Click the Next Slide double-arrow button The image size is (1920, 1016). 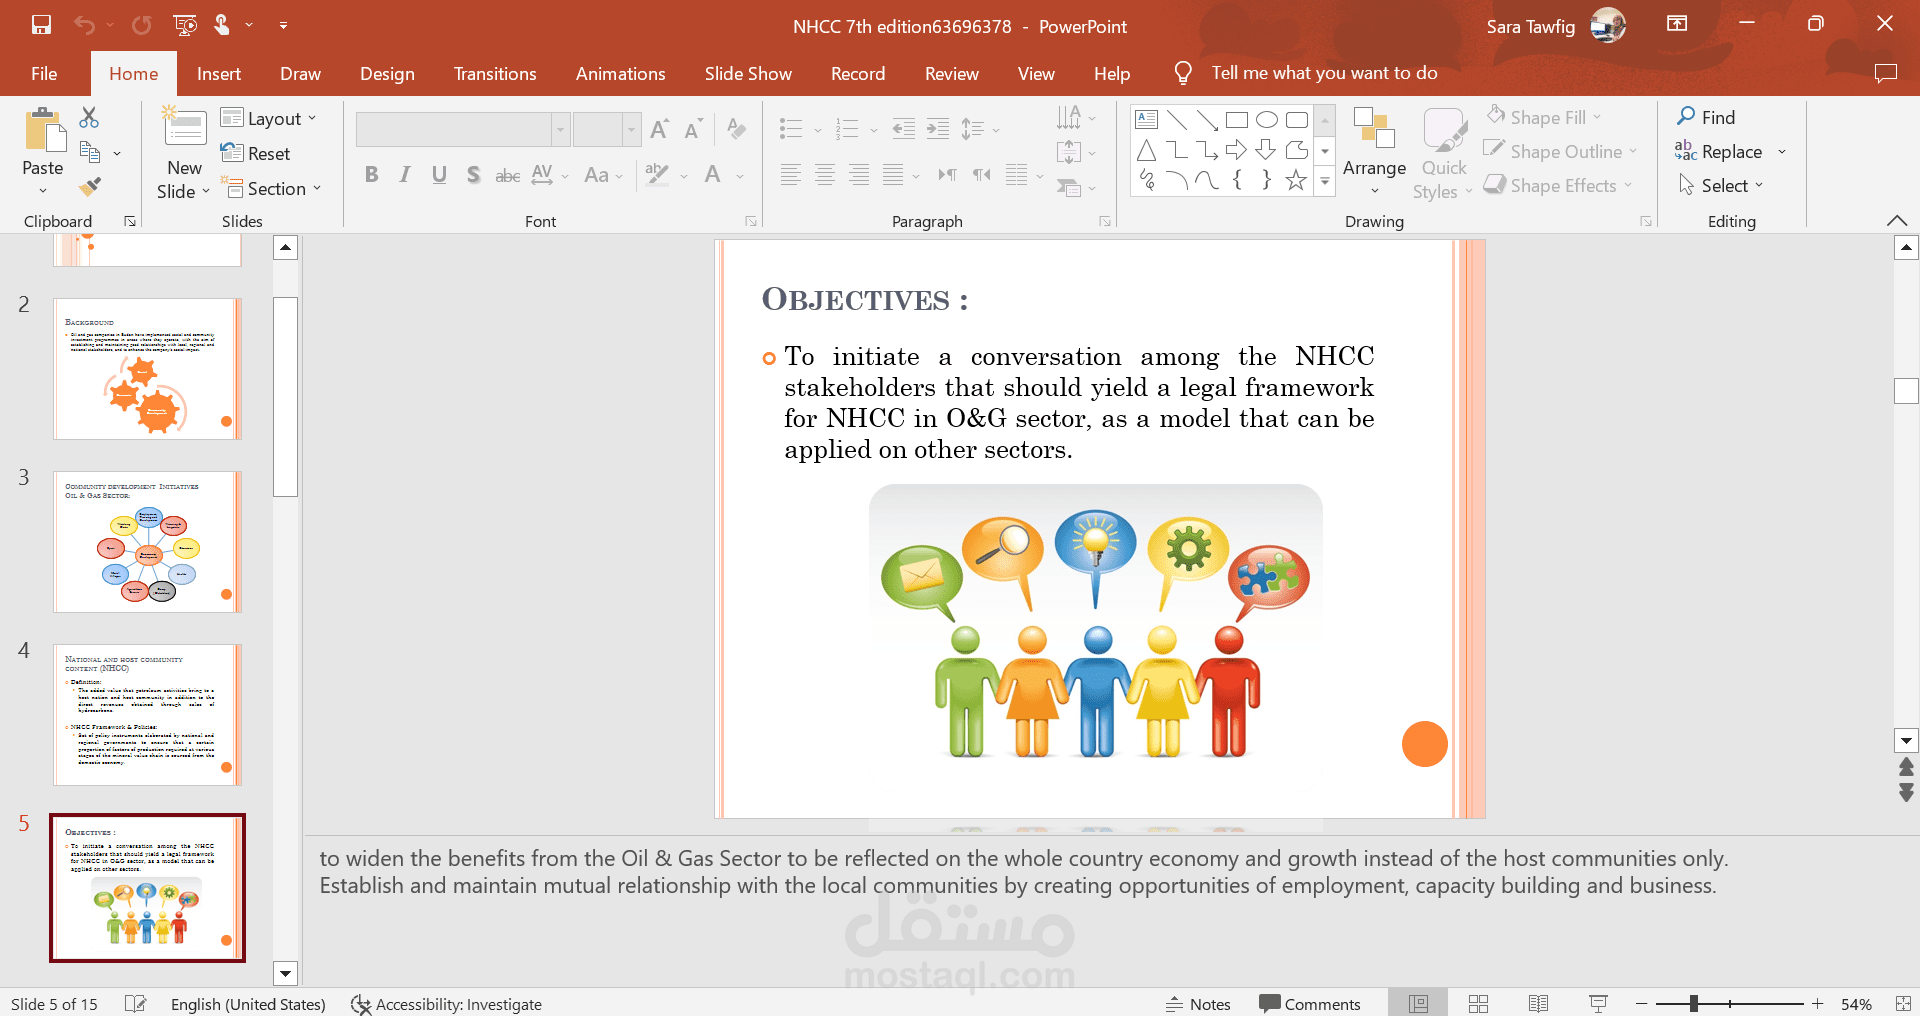click(x=1906, y=793)
